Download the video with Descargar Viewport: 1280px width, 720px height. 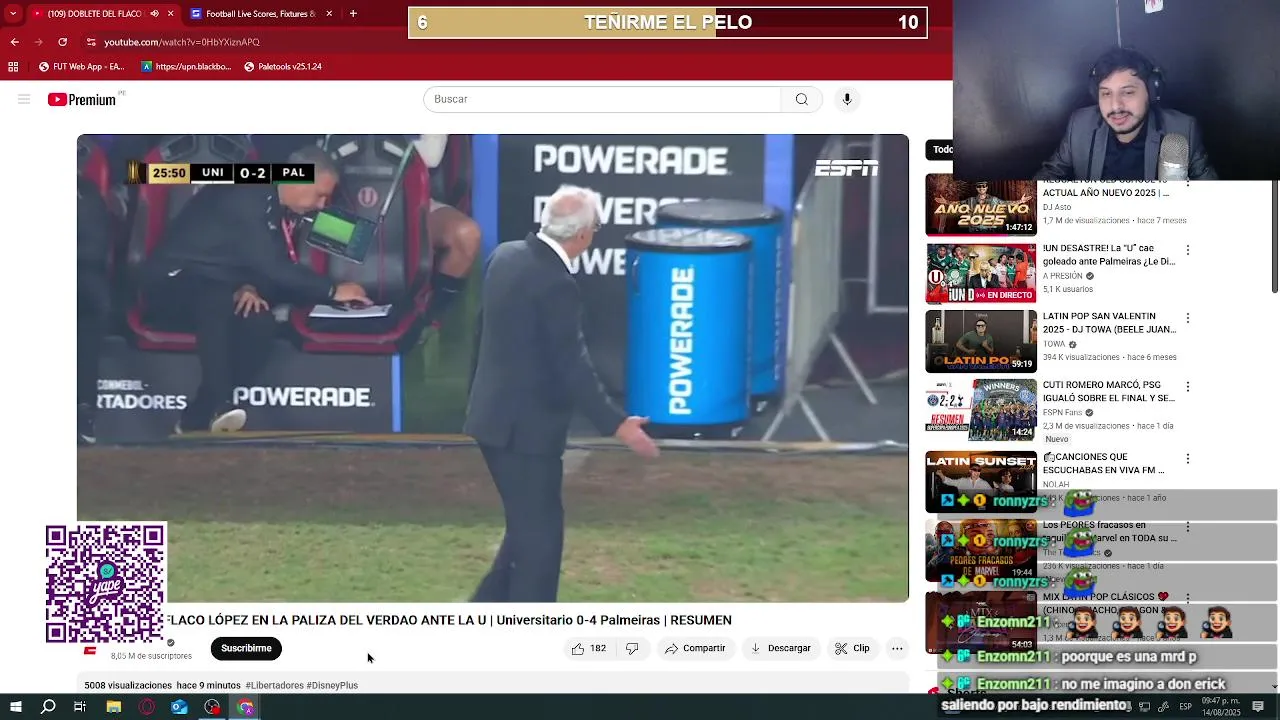(x=781, y=648)
